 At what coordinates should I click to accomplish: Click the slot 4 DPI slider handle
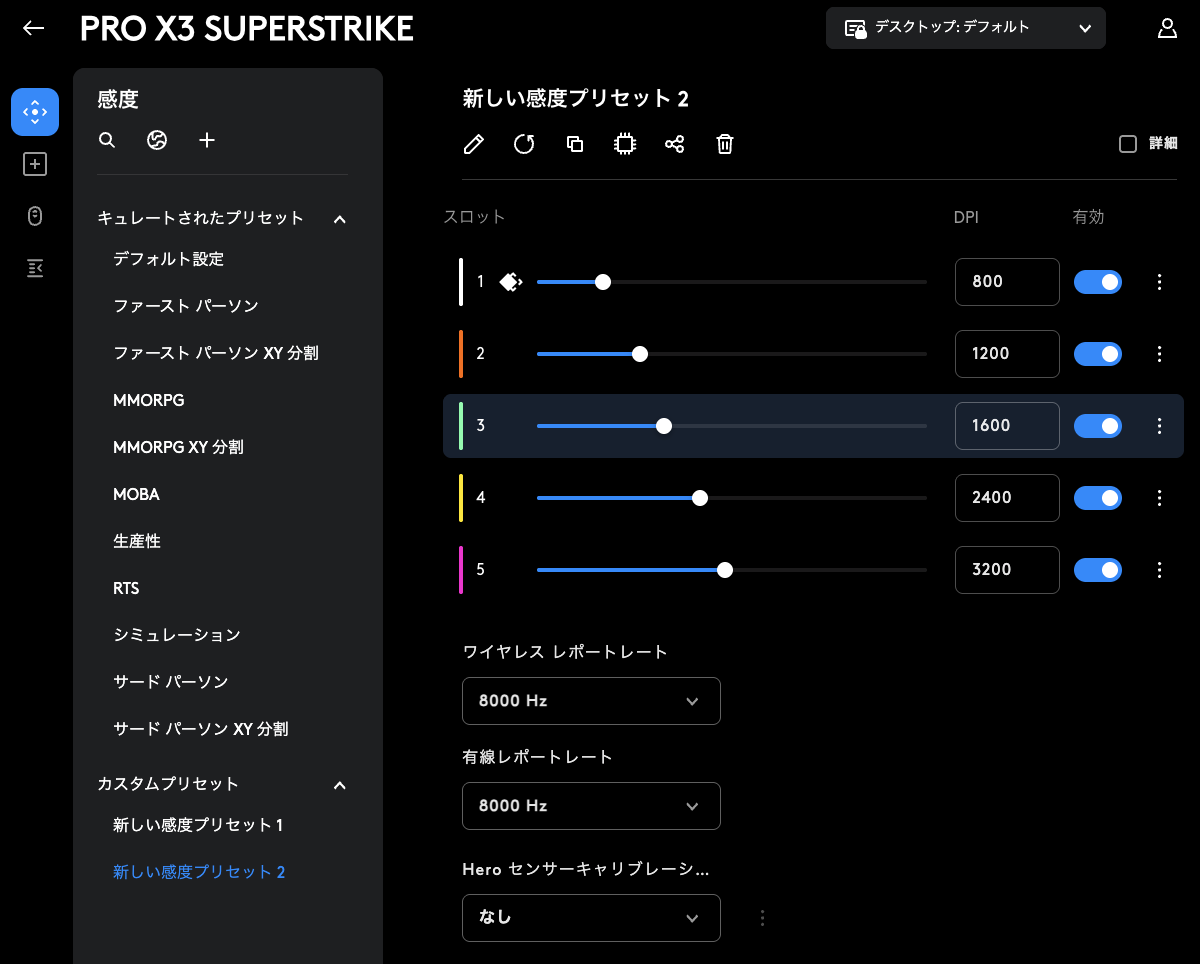pos(700,498)
